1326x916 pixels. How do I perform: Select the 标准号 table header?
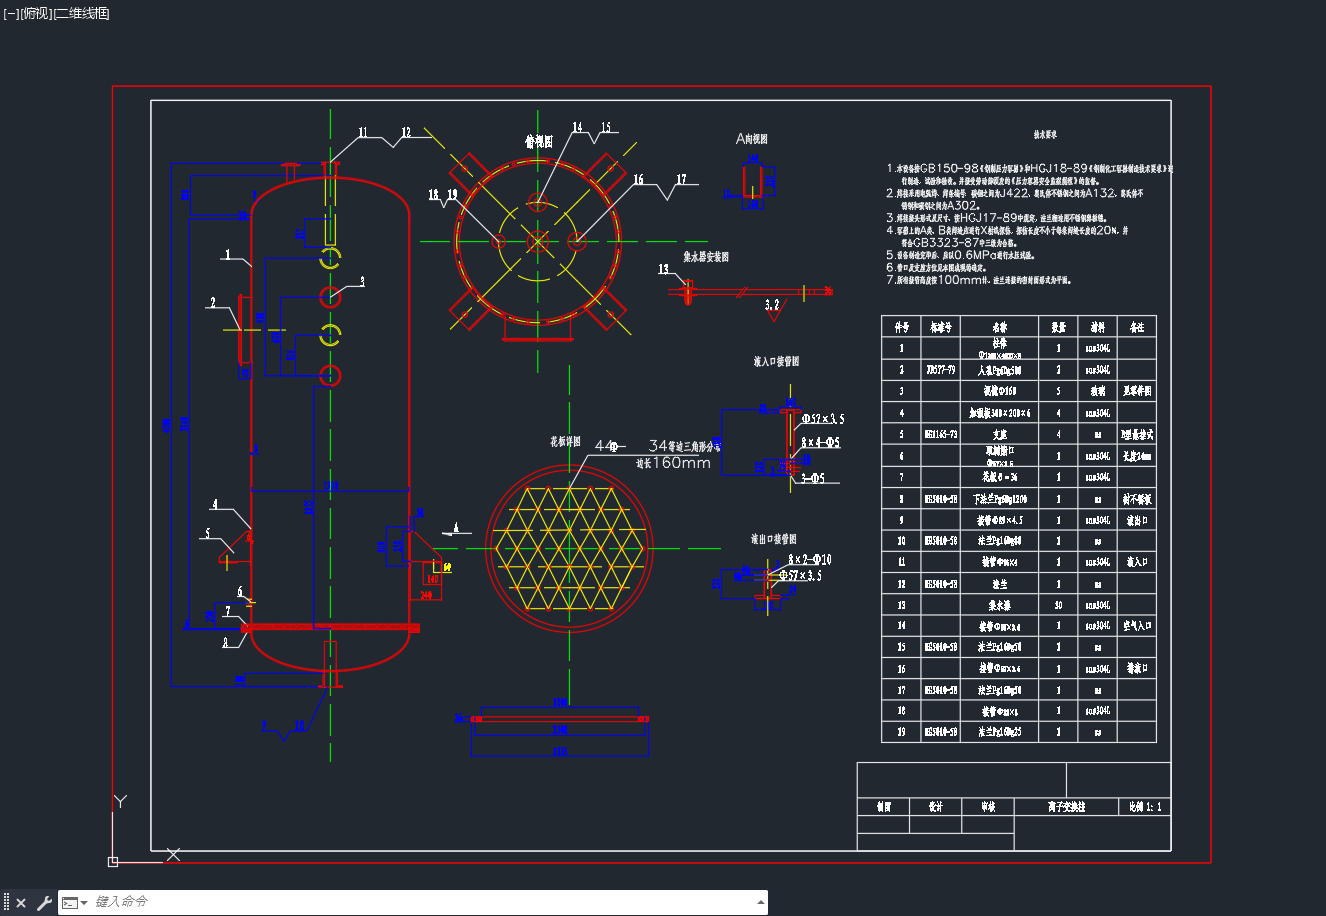pos(940,327)
